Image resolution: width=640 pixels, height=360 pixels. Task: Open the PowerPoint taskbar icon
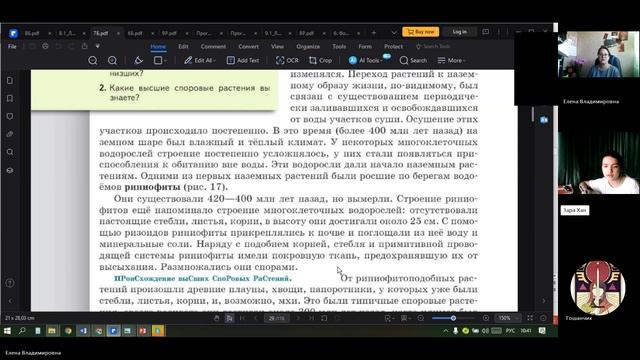click(143, 331)
